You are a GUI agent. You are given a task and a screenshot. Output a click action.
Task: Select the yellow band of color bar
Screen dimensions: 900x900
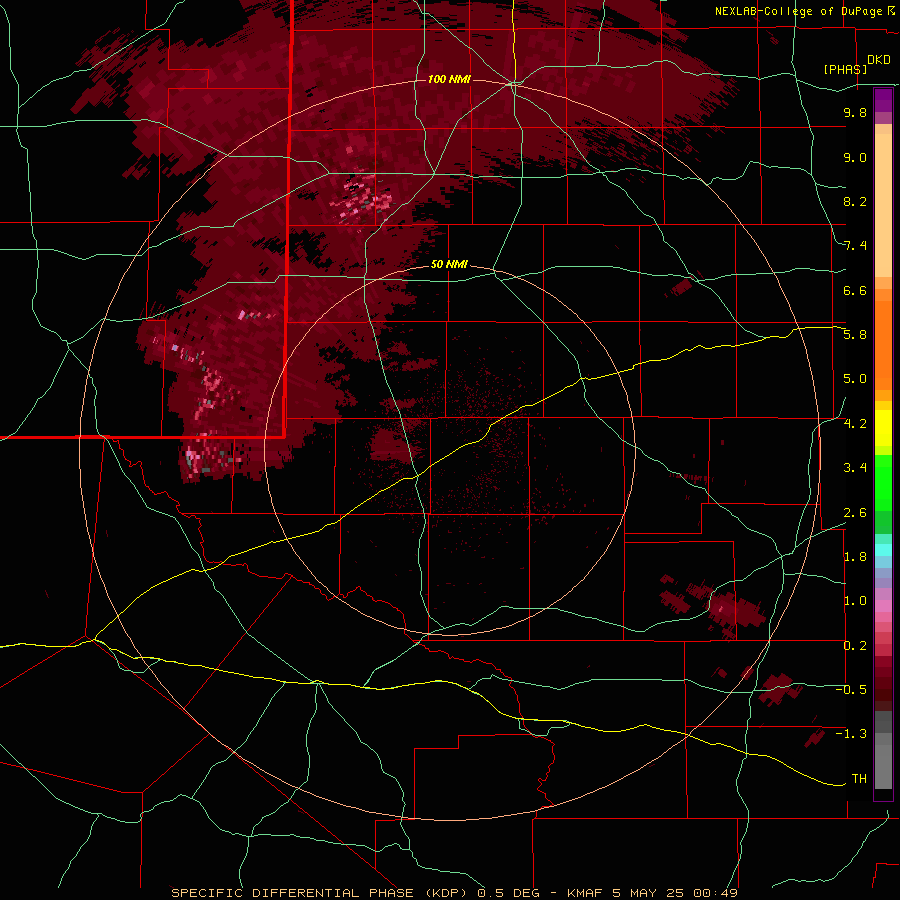pos(883,428)
